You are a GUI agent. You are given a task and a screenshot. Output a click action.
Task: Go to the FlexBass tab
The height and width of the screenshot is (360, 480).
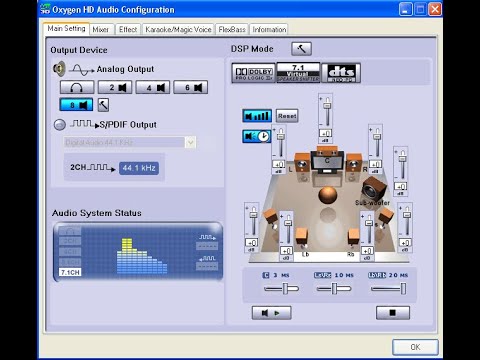click(x=232, y=30)
